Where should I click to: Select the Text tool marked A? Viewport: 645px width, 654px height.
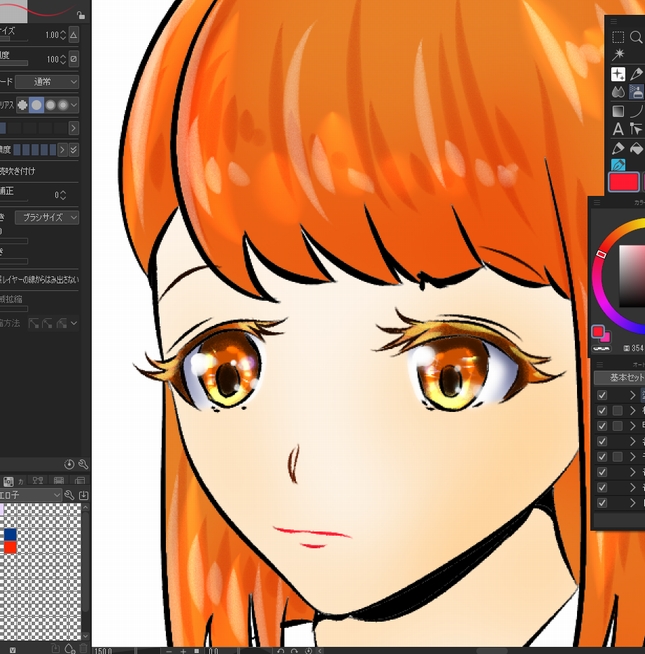[618, 129]
